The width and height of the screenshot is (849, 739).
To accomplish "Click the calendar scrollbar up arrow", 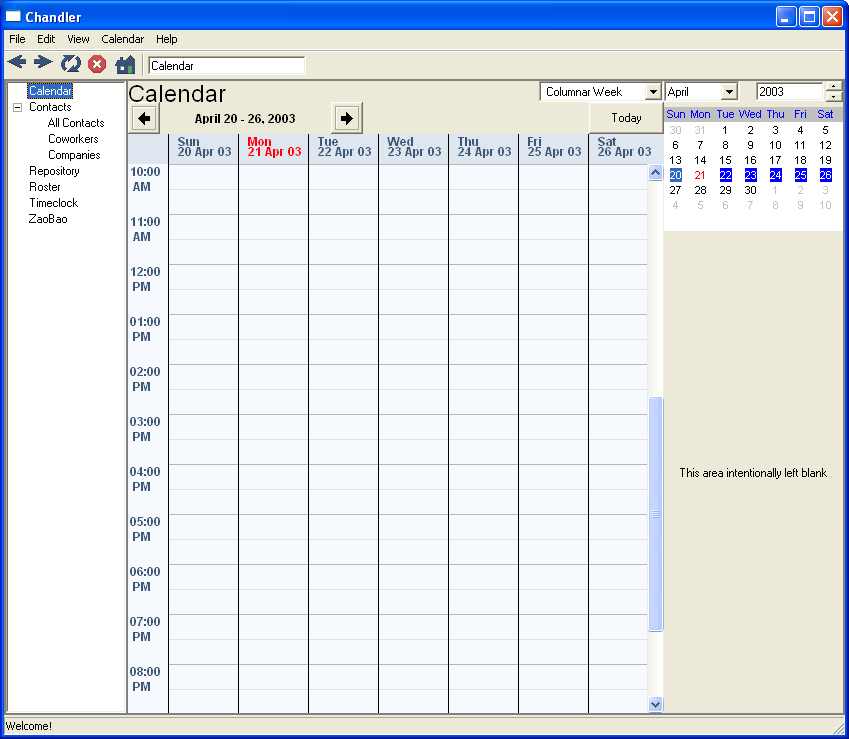I will click(656, 173).
